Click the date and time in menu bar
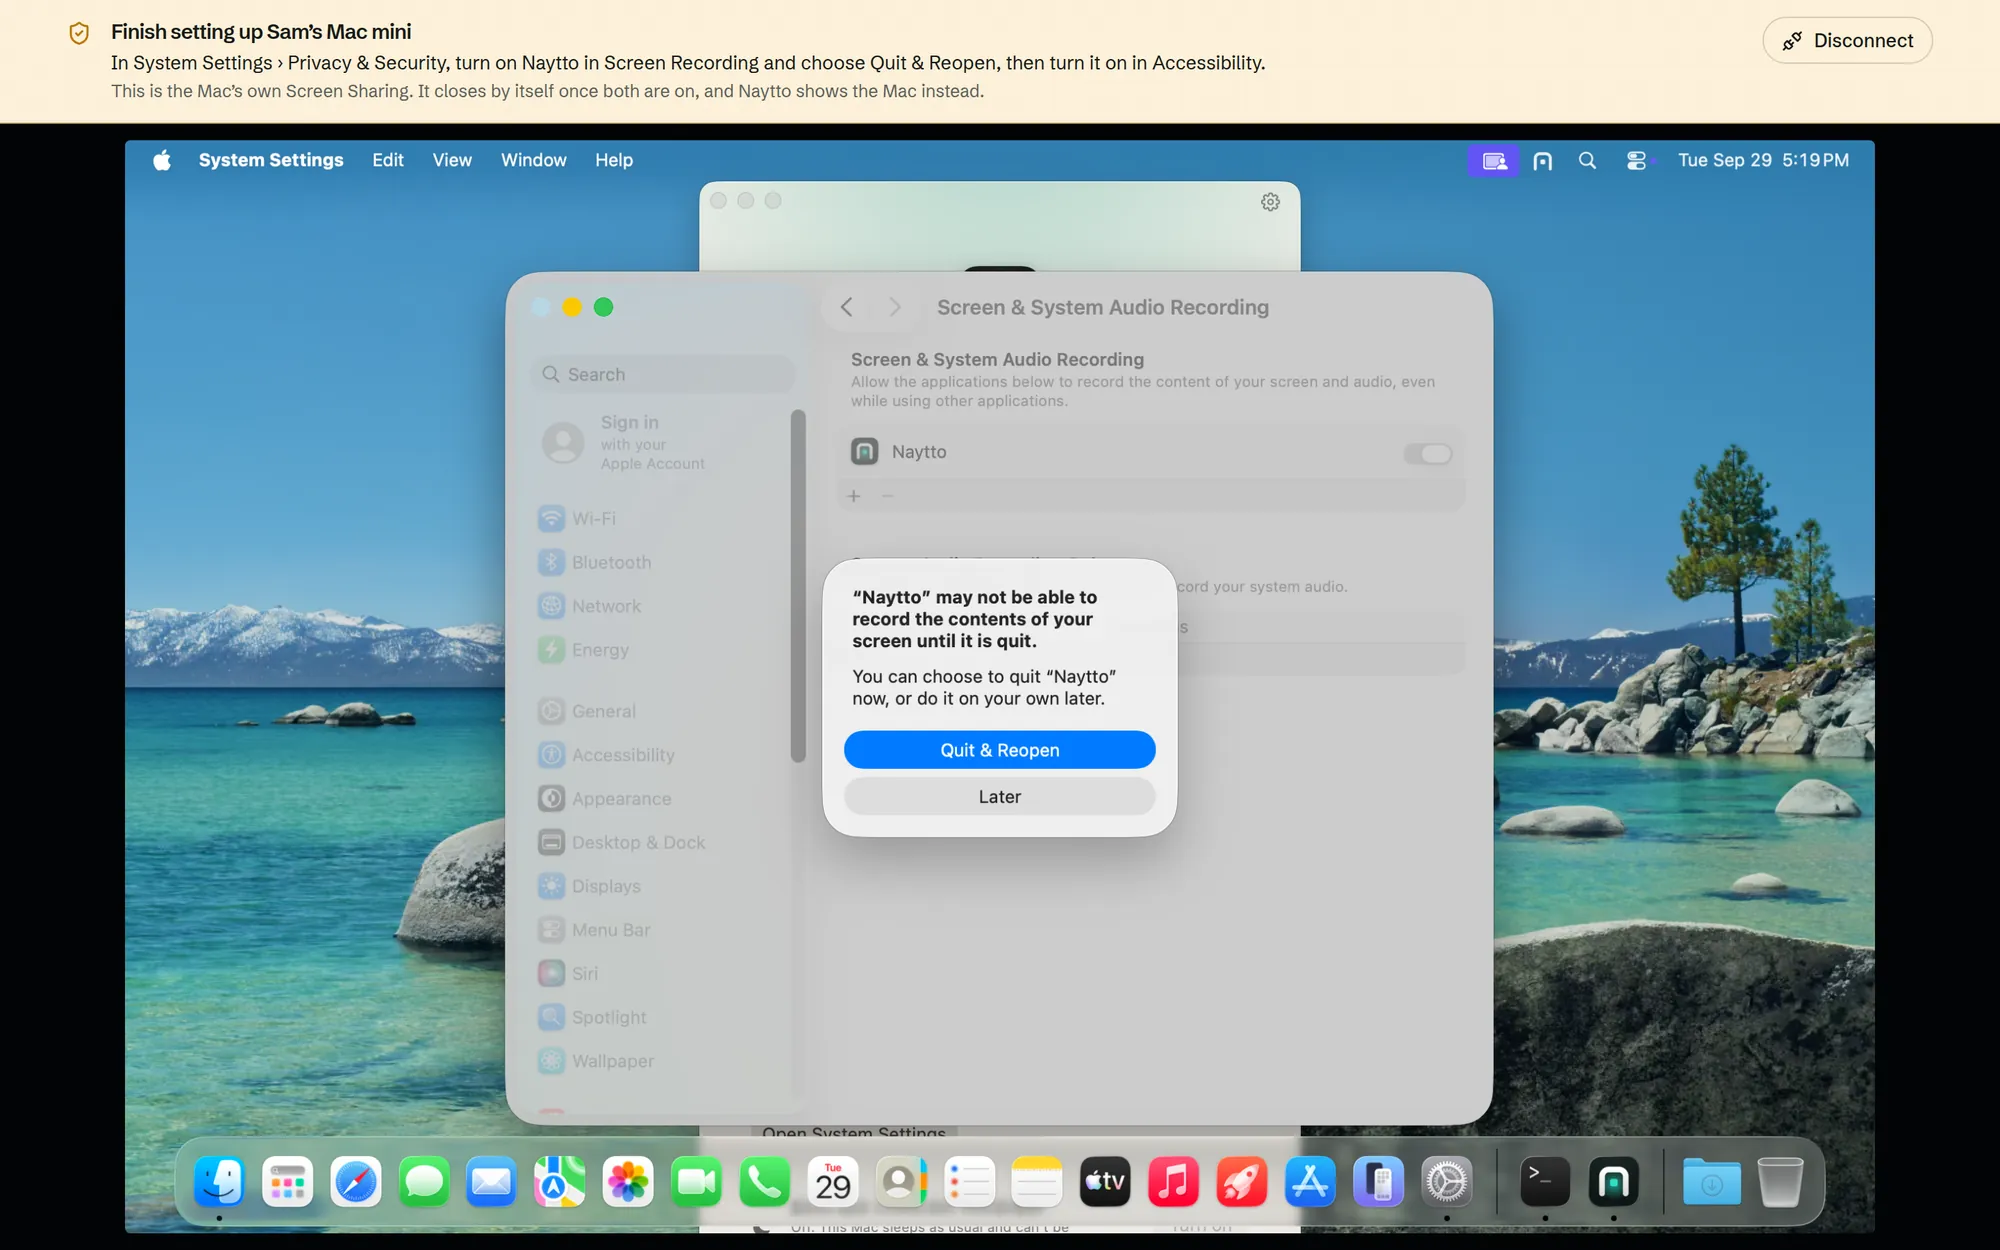The width and height of the screenshot is (2000, 1250). pyautogui.click(x=1763, y=160)
